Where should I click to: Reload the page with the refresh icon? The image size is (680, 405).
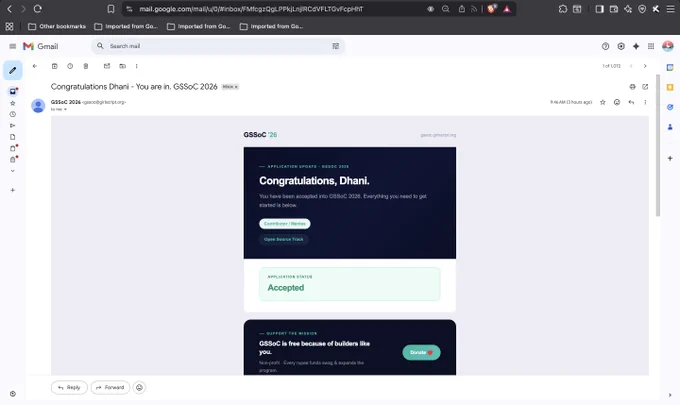point(38,9)
